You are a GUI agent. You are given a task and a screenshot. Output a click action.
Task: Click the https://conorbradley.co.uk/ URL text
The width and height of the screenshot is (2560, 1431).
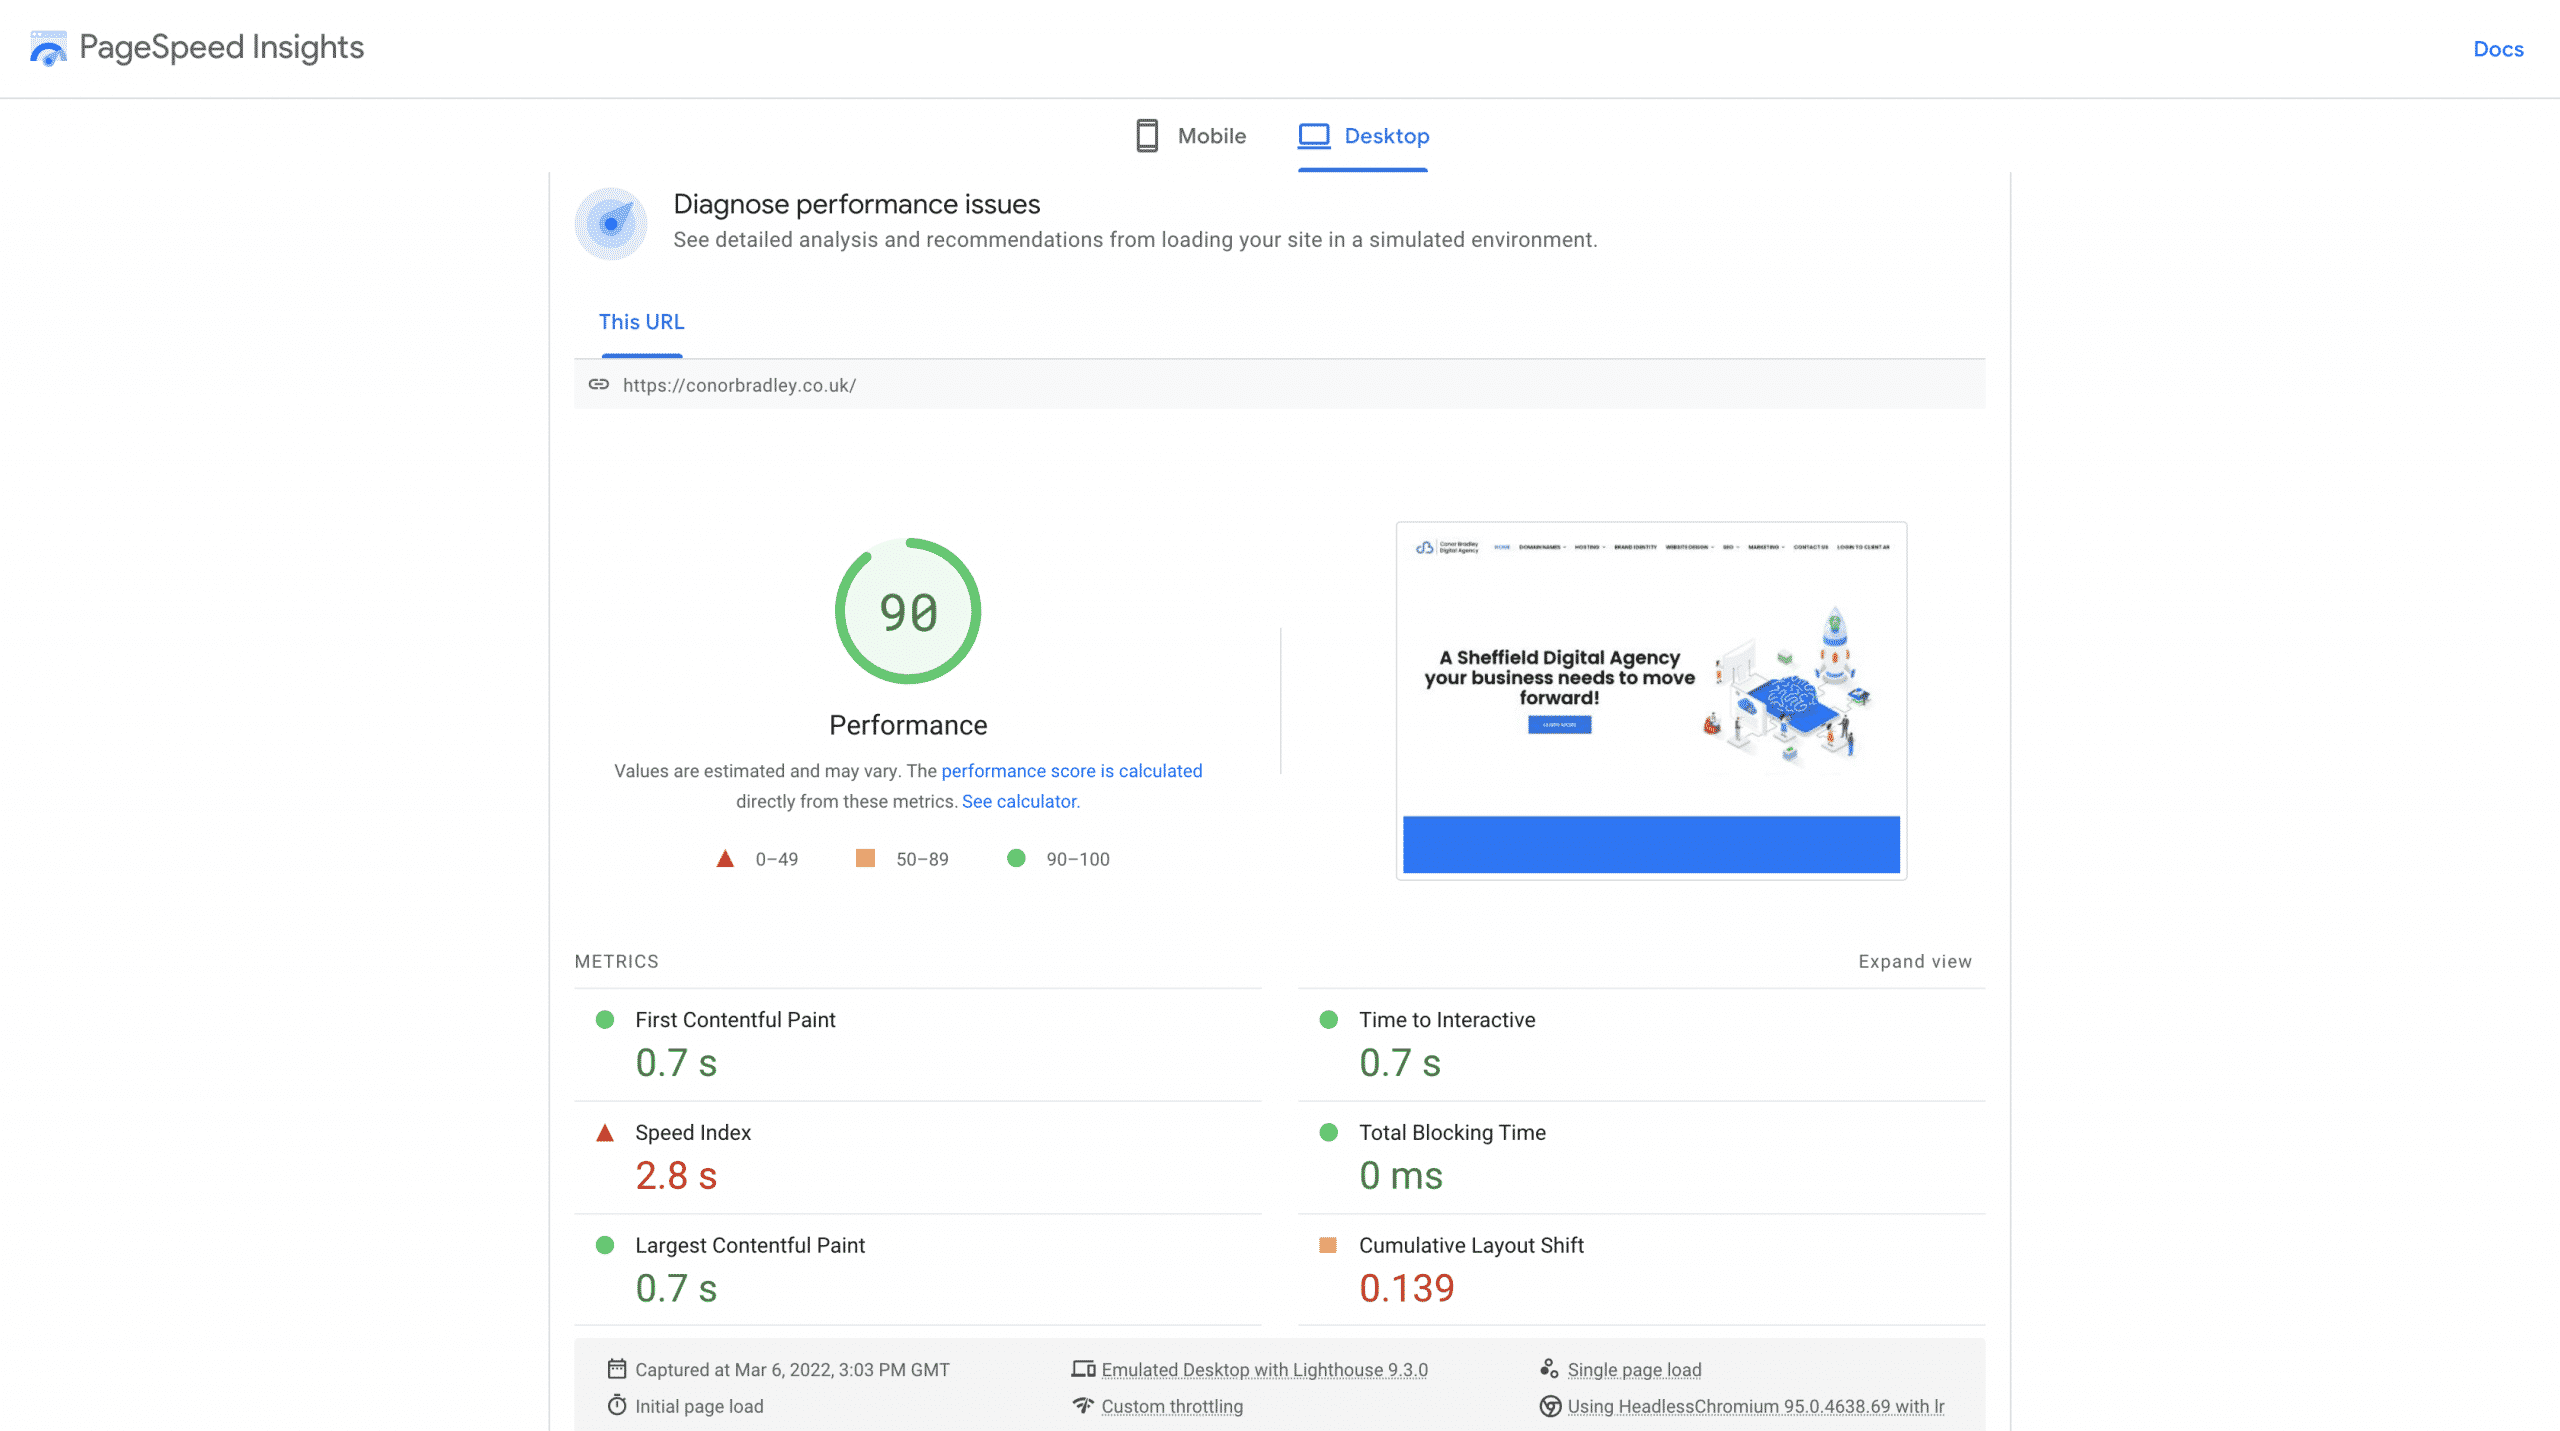click(x=739, y=385)
